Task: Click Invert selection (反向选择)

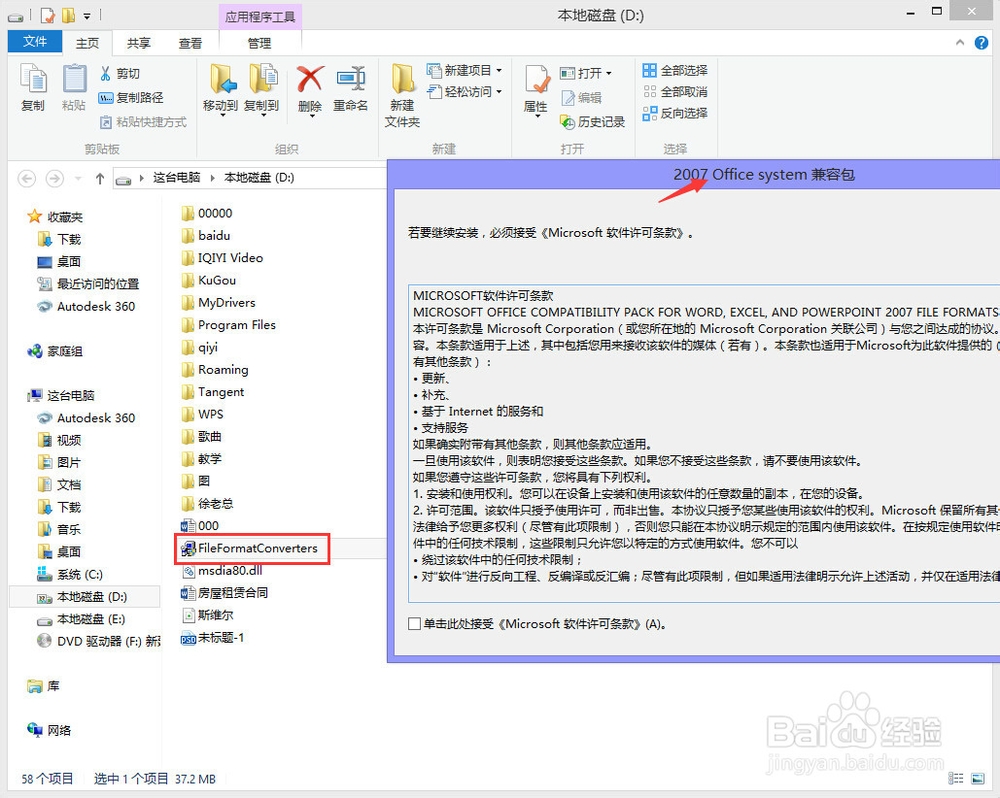Action: [675, 114]
